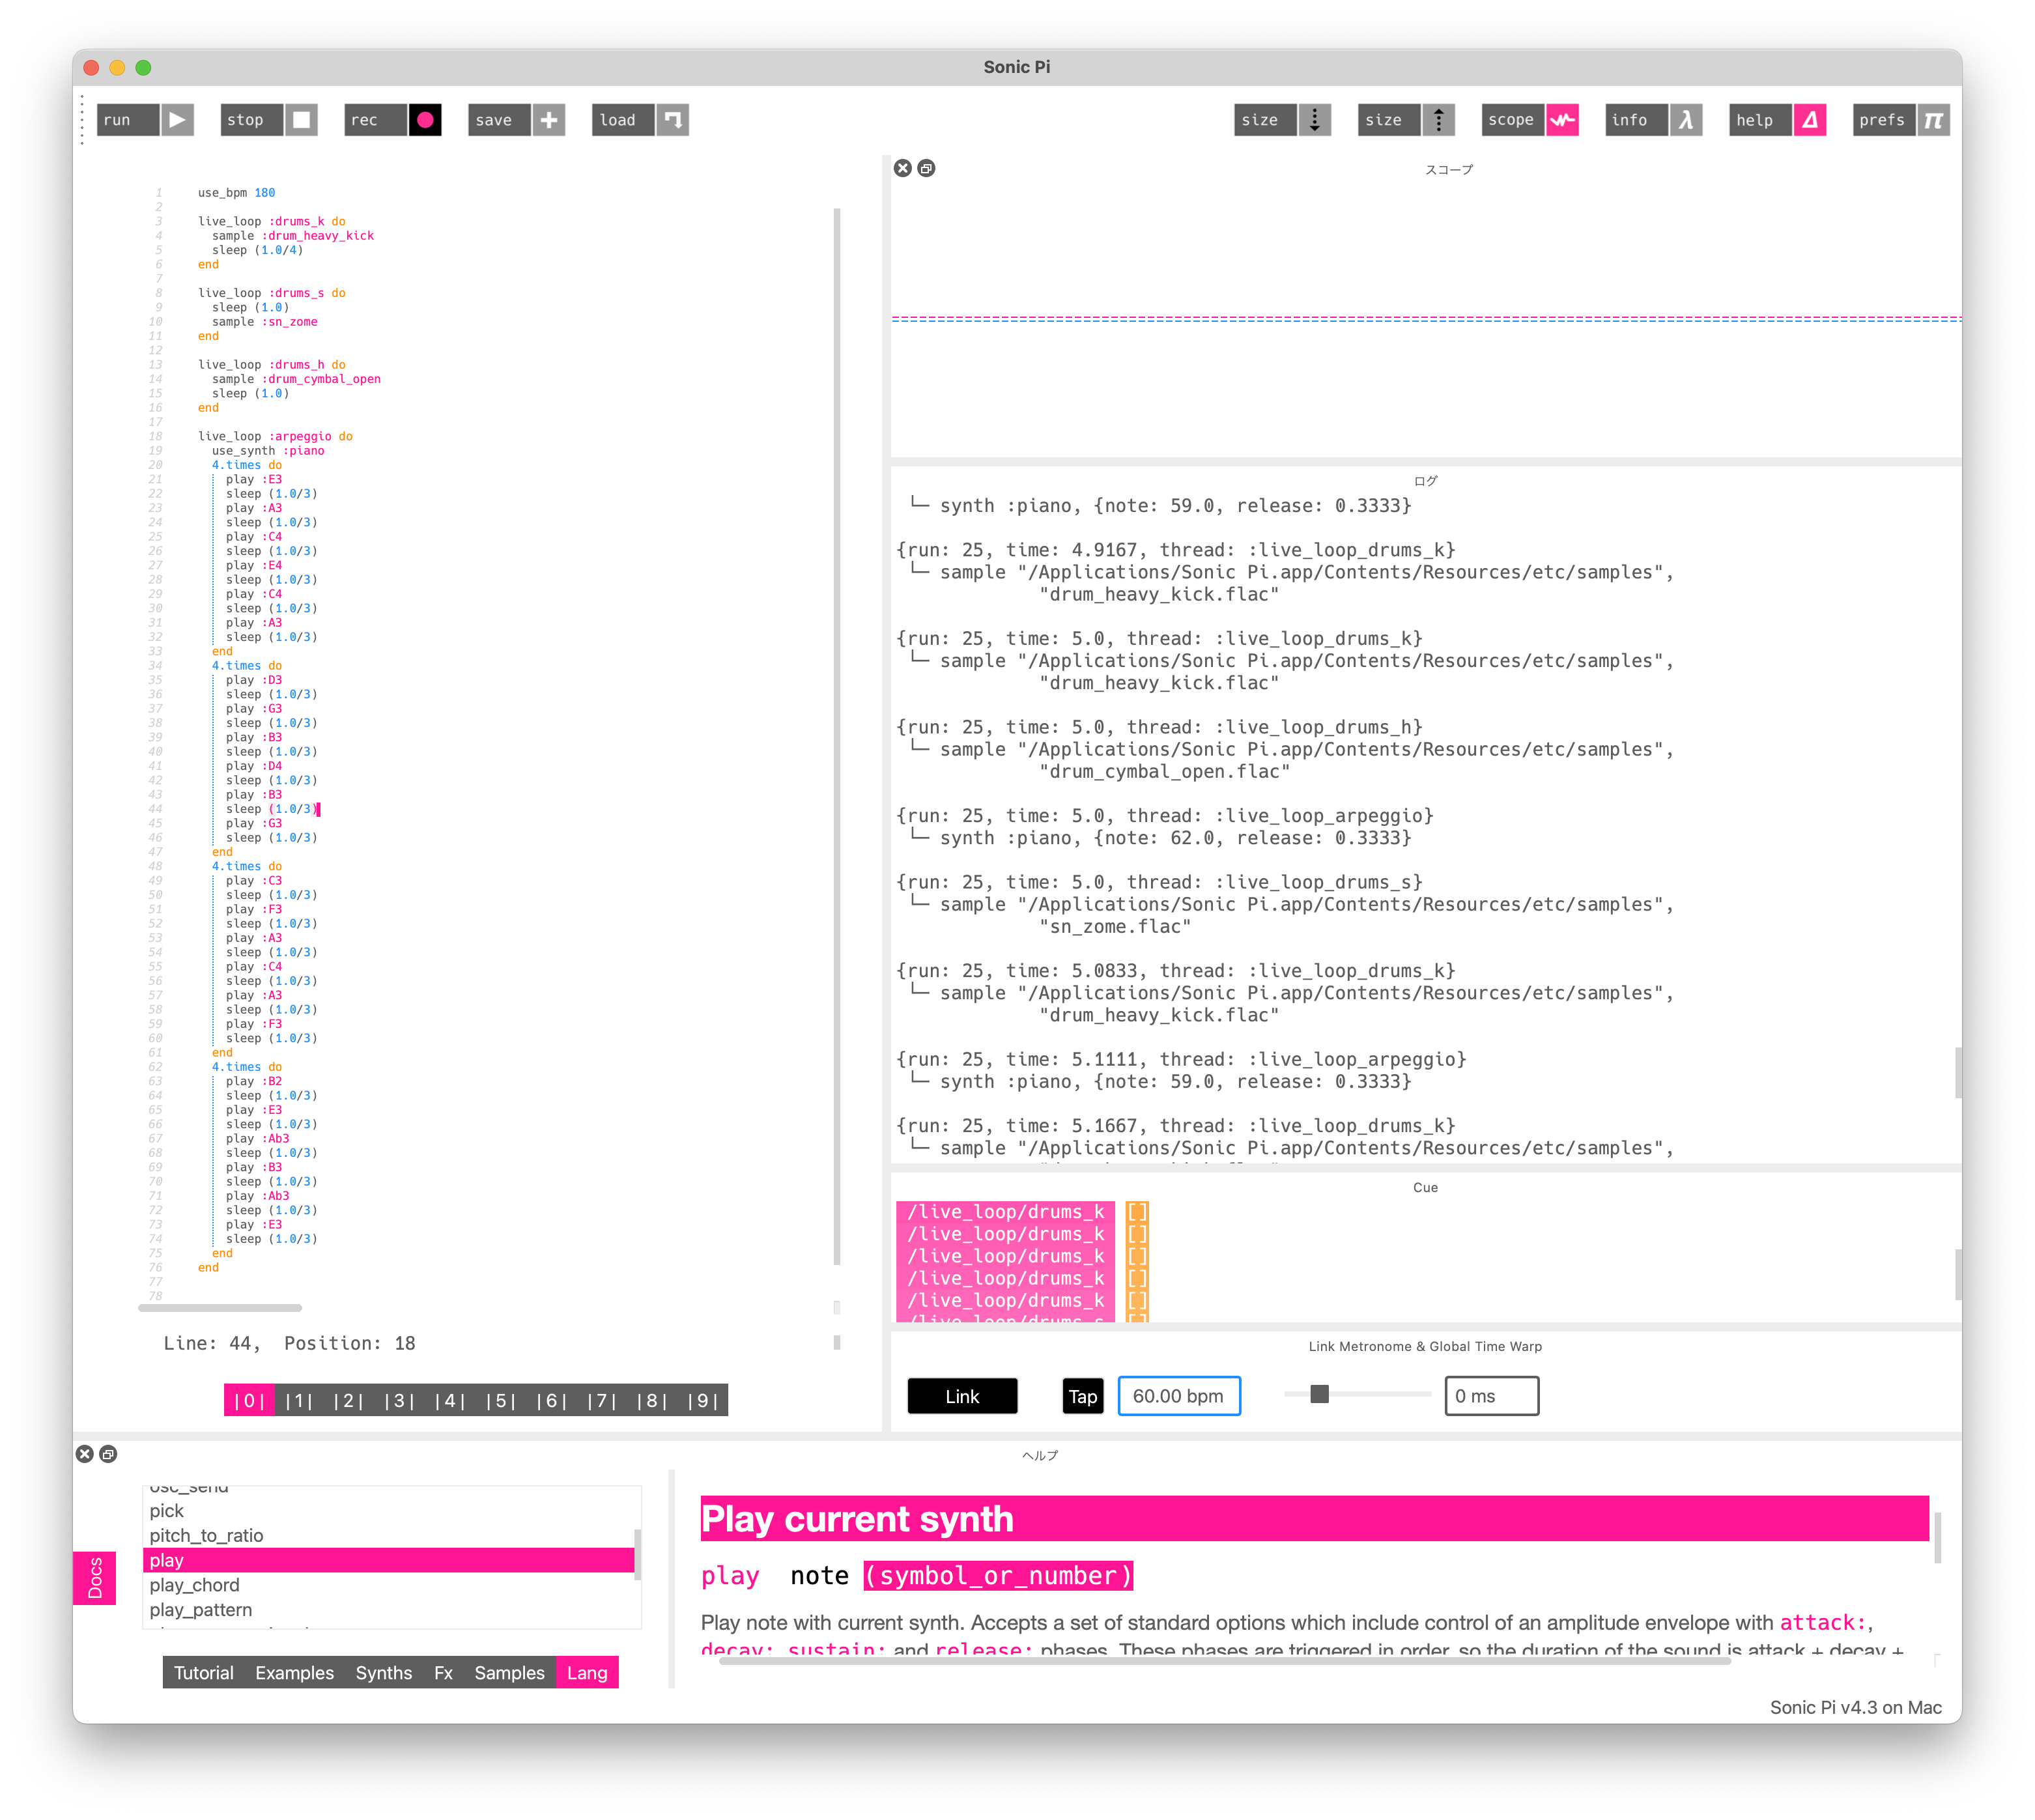2035x1820 pixels.
Task: Toggle the help panel button
Action: click(x=1809, y=120)
